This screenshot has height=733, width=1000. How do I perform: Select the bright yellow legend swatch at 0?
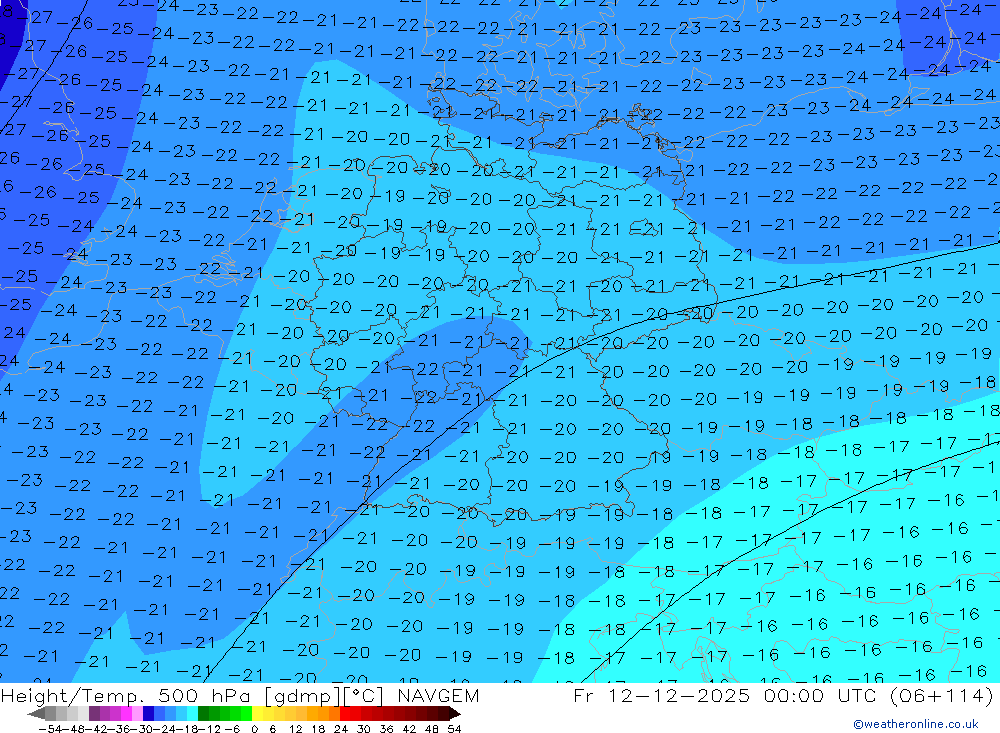coord(258,714)
